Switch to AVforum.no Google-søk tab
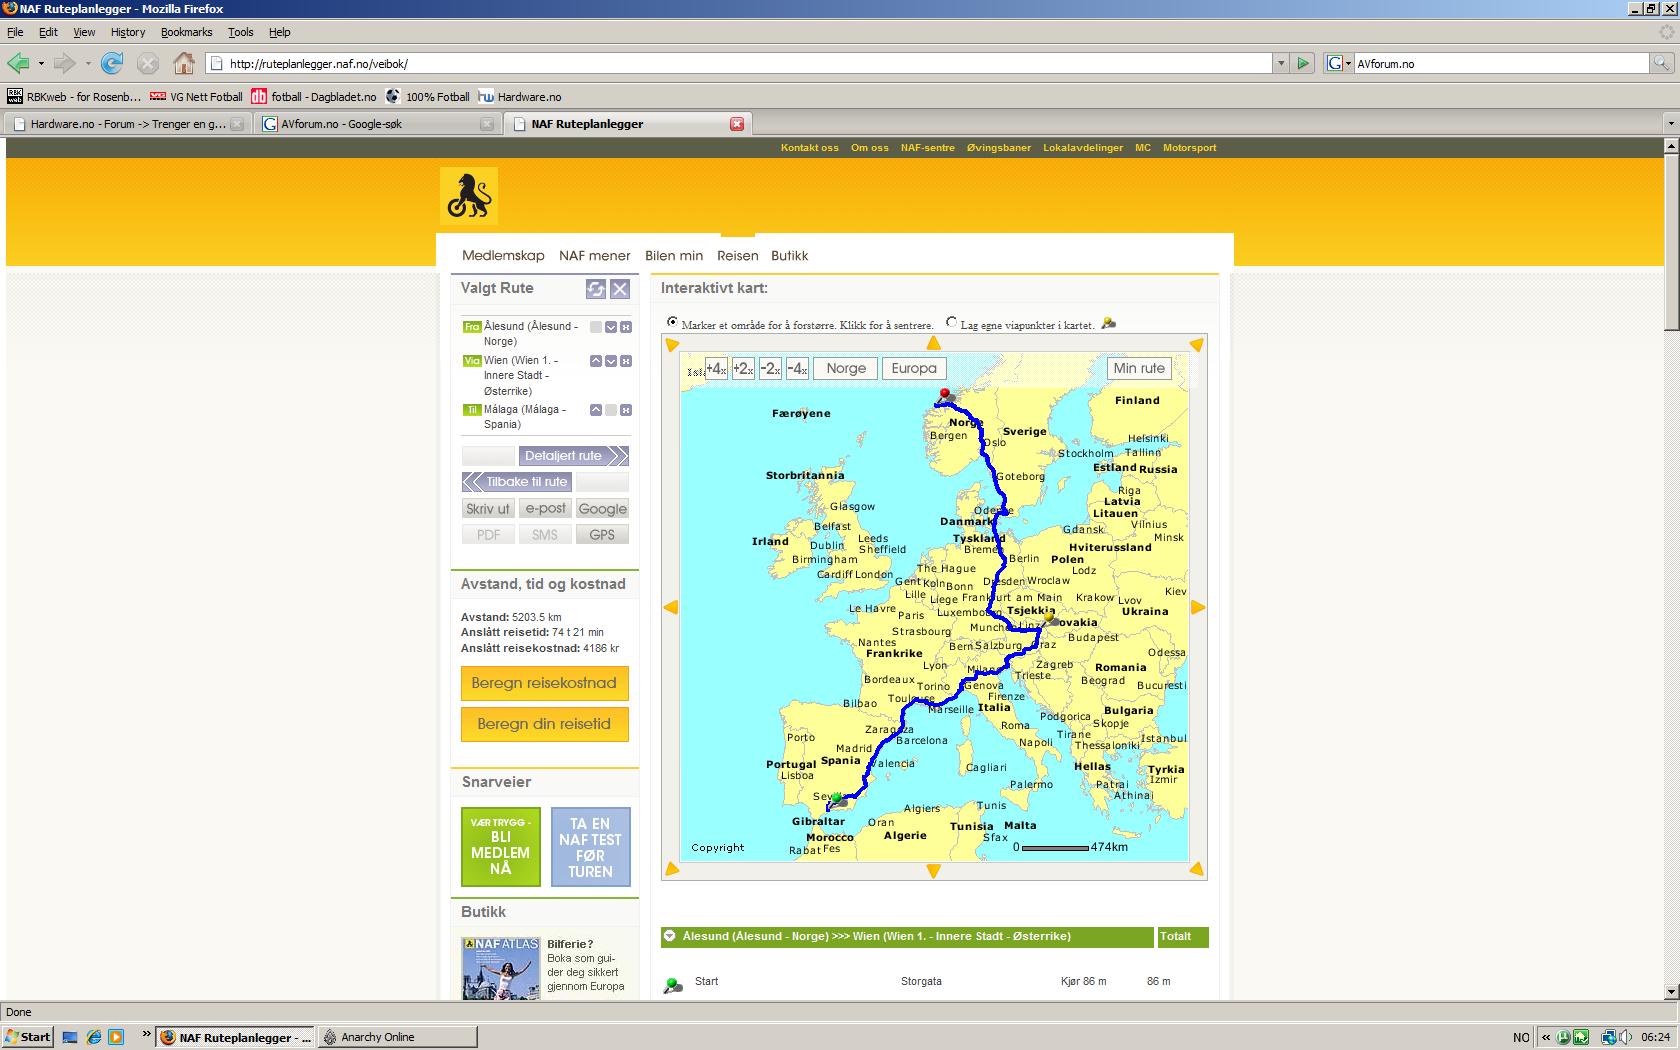Viewport: 1680px width, 1050px height. point(376,124)
